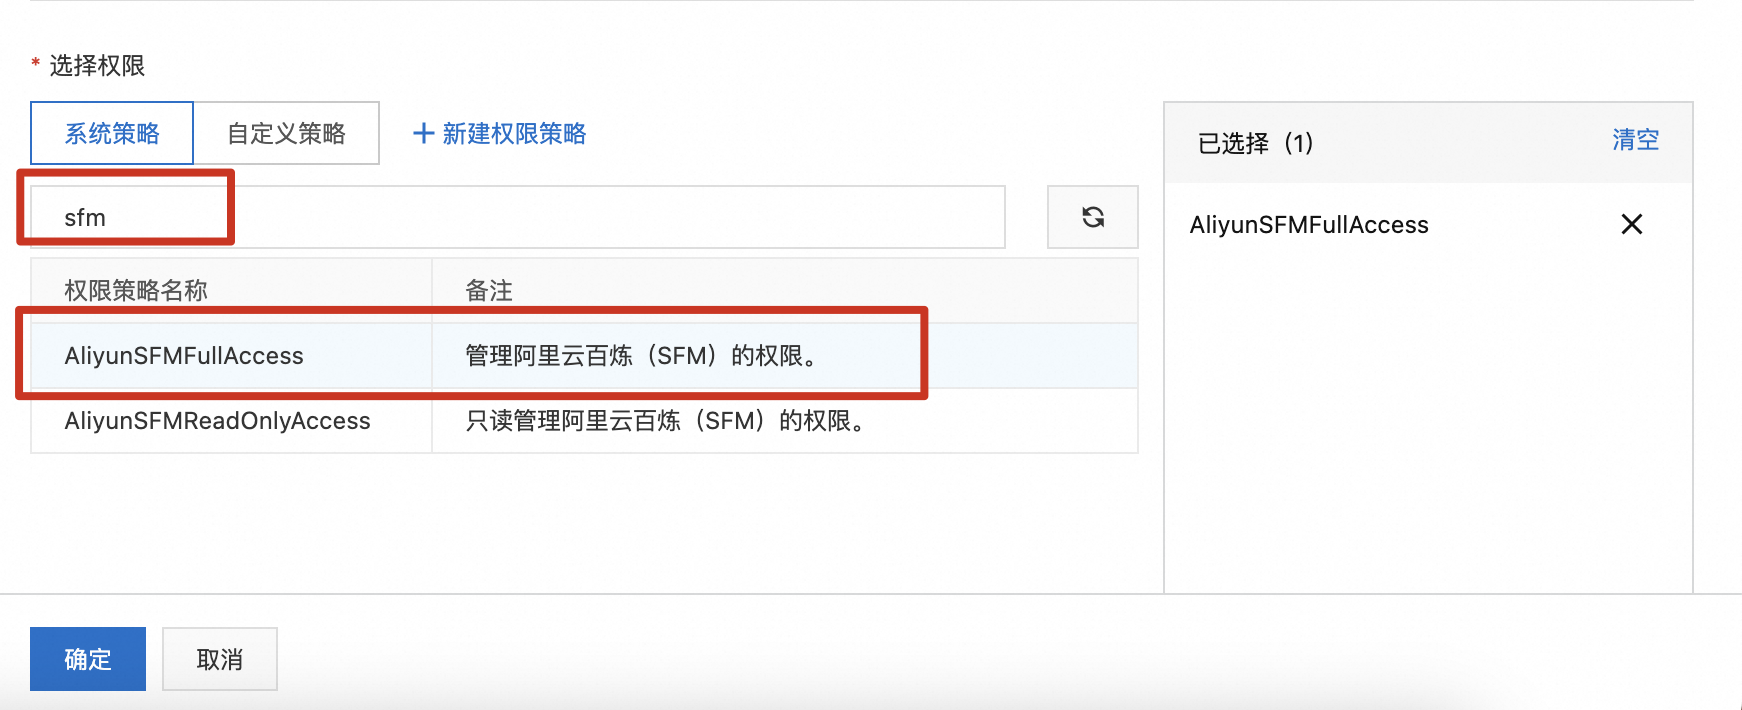
Task: Click the 已选择（1）heading
Action: click(1256, 143)
